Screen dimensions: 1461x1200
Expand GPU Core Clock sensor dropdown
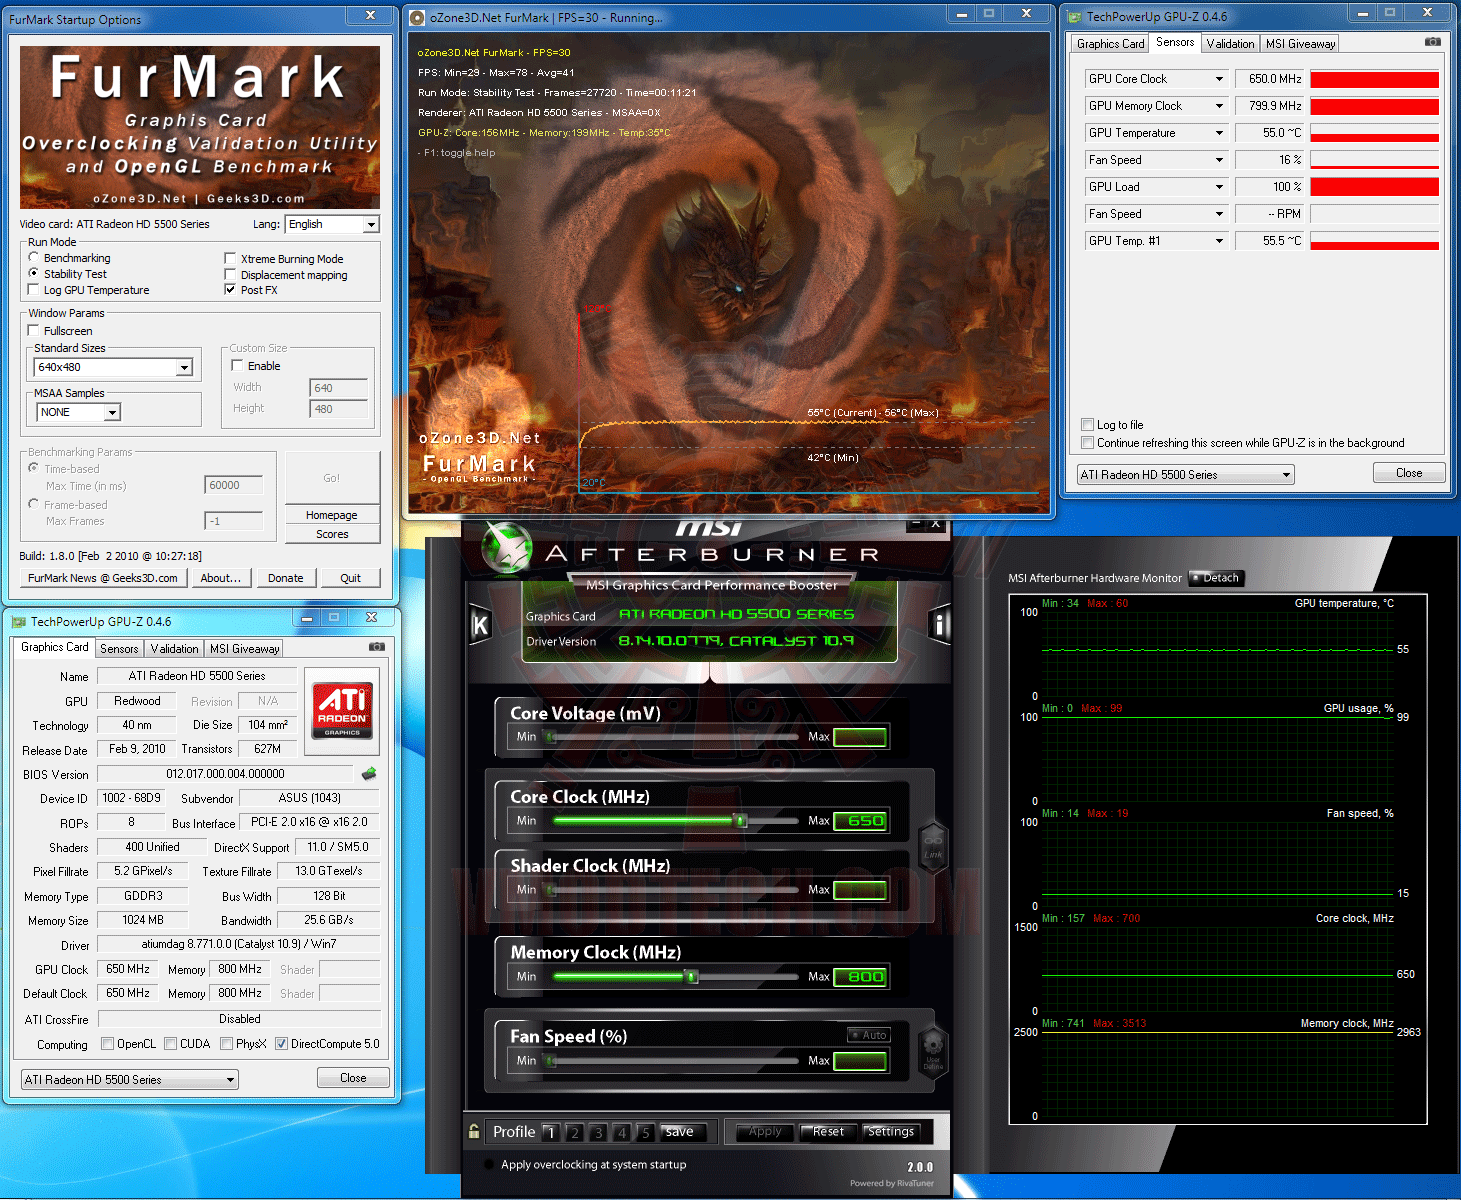(1219, 79)
